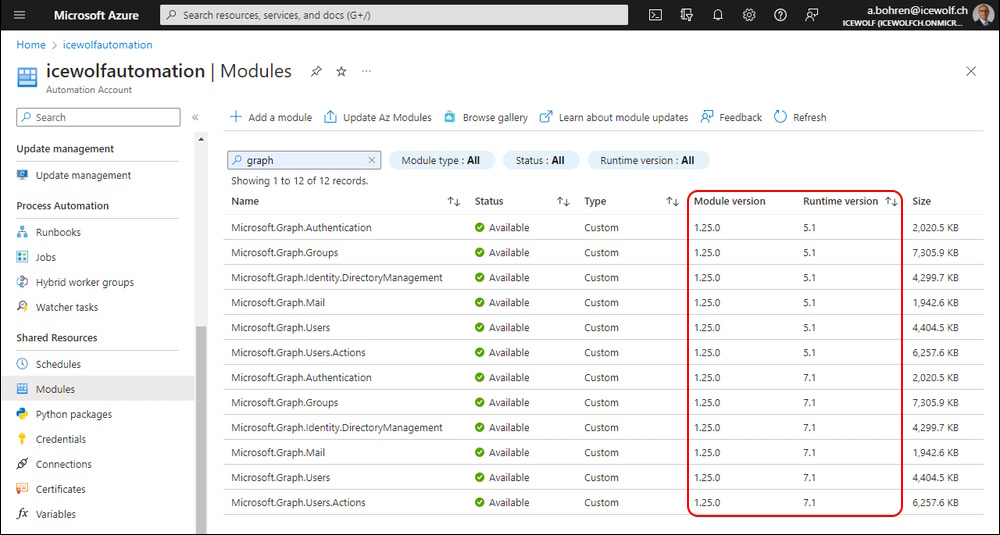Open Browse gallery
Screen dimensions: 1000x535
pyautogui.click(x=486, y=117)
